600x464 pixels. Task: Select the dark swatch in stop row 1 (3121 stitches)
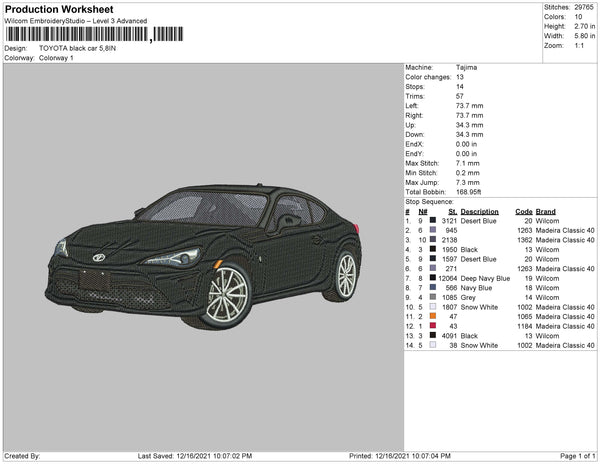point(432,221)
